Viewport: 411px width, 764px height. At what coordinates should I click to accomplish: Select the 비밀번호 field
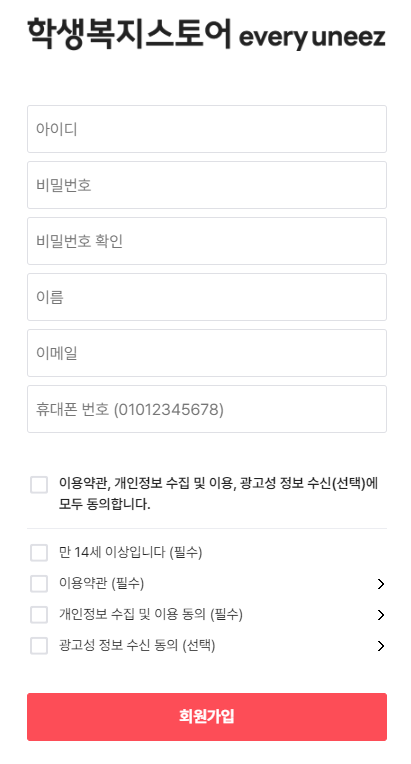pos(207,185)
